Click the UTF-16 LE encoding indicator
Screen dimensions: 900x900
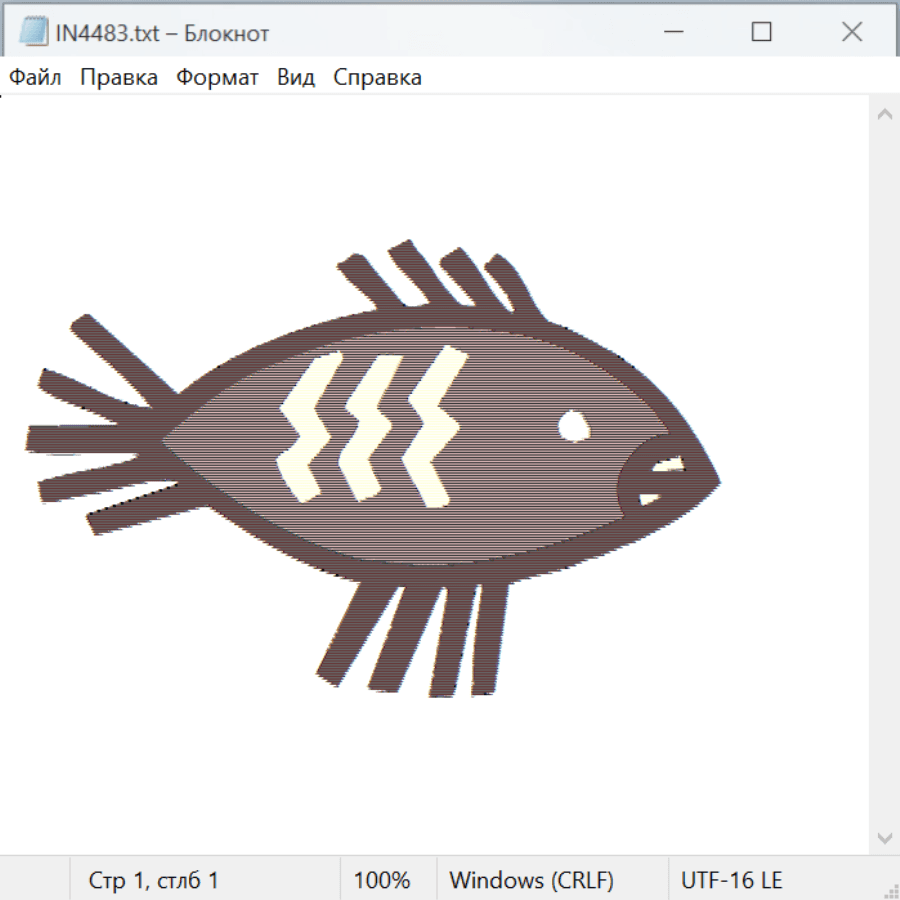point(731,880)
